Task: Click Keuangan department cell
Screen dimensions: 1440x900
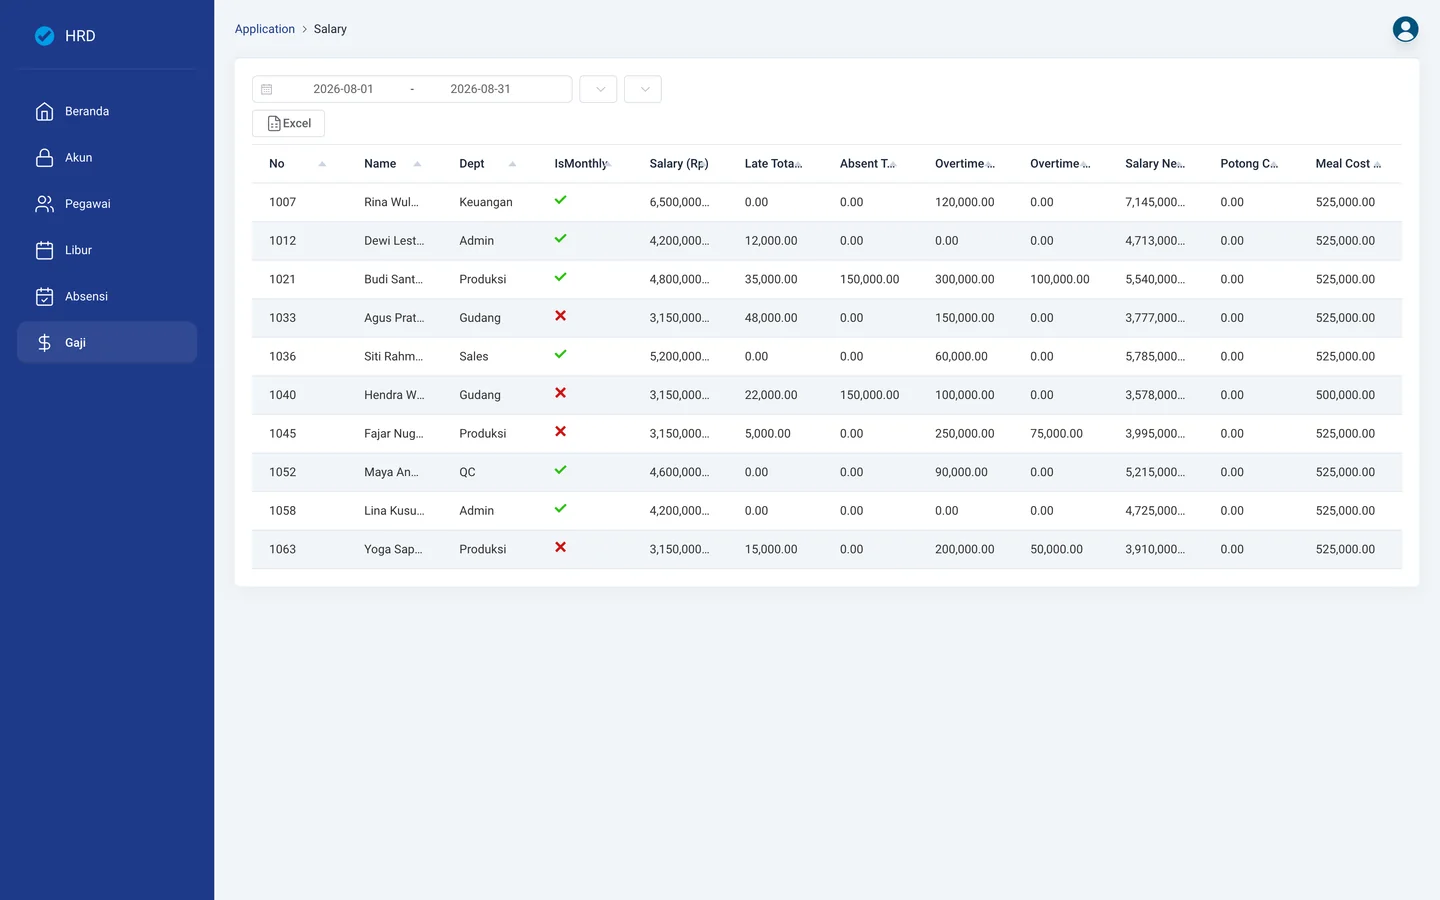Action: 486,202
